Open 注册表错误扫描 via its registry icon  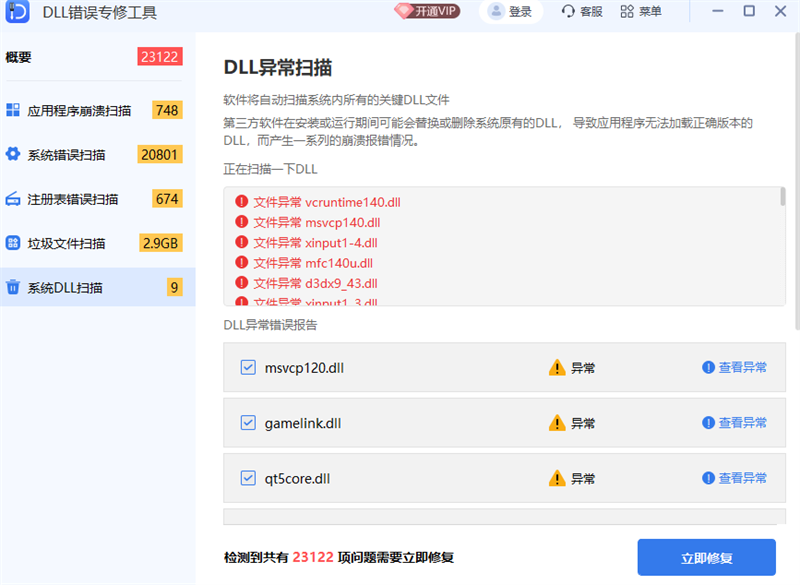14,198
